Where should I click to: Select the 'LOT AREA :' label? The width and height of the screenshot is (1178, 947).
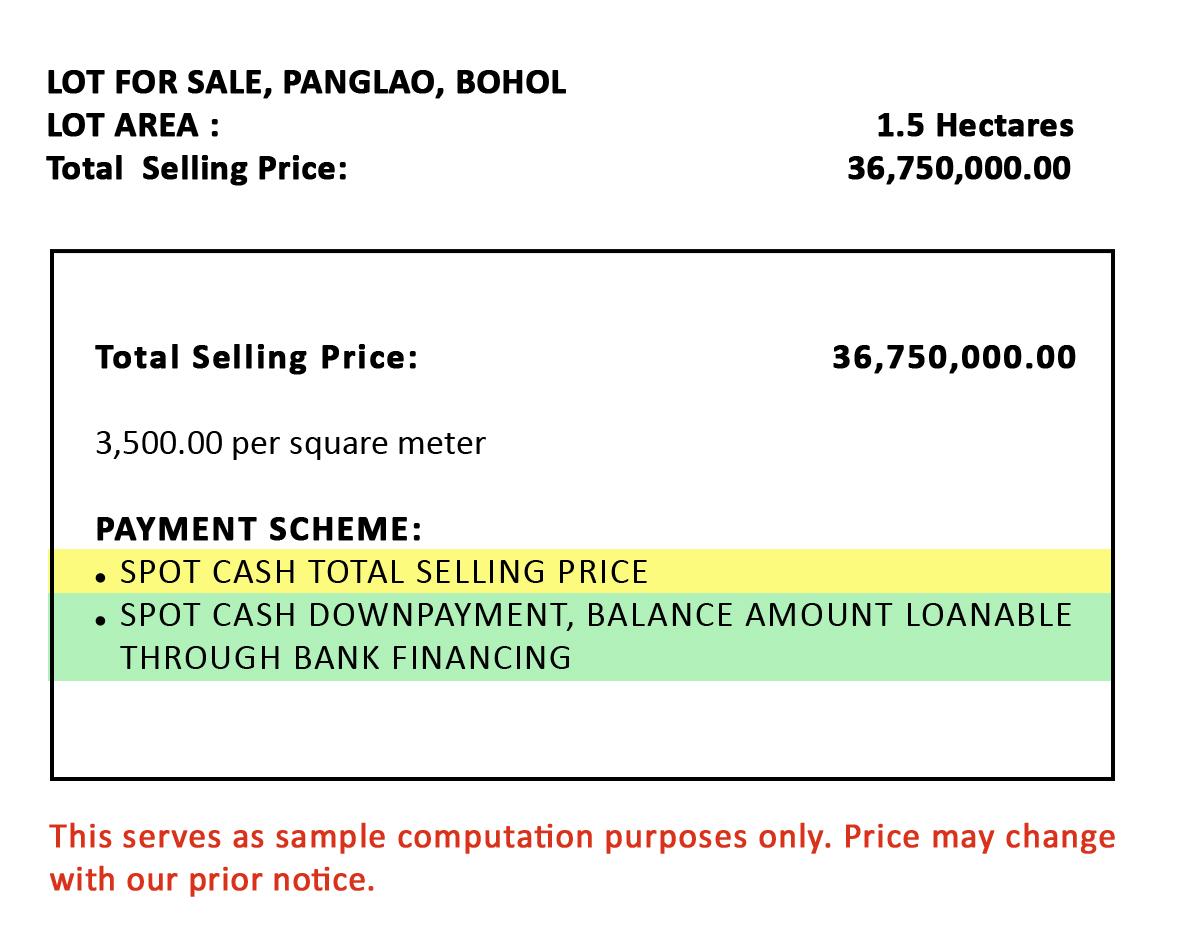pos(133,125)
